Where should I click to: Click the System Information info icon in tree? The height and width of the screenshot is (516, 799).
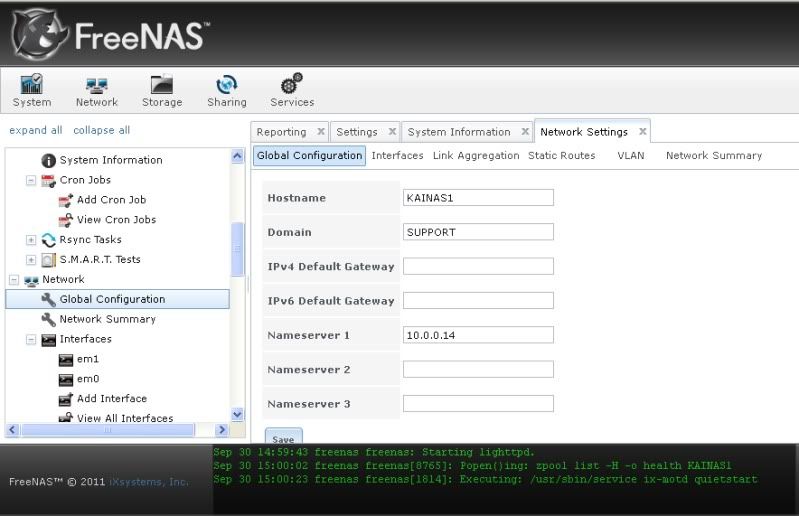pos(48,160)
